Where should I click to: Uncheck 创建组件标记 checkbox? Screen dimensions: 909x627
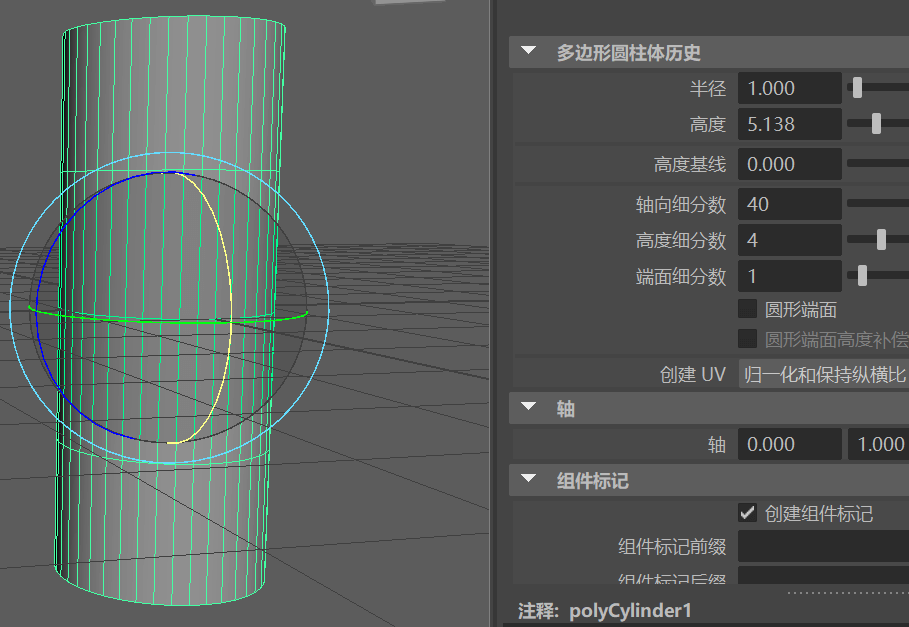tap(747, 513)
